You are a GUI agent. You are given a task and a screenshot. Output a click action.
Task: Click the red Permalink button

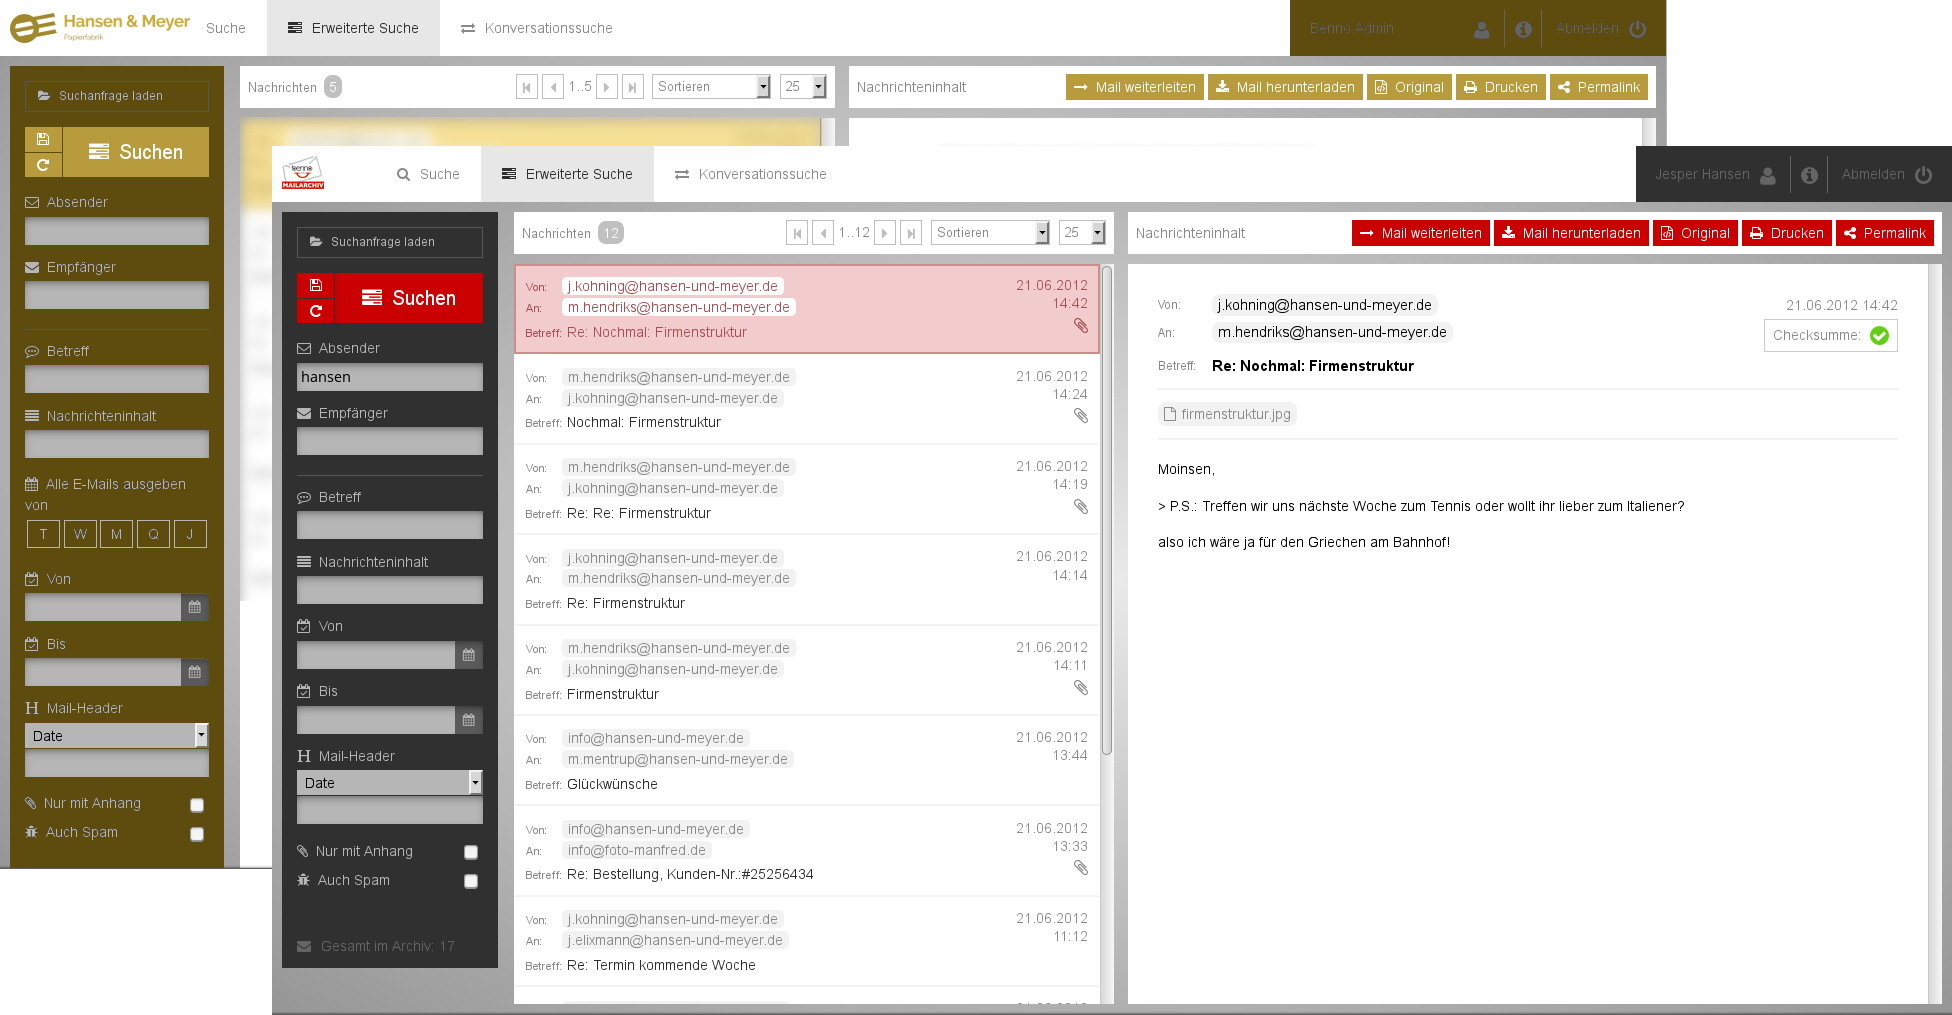[1884, 233]
